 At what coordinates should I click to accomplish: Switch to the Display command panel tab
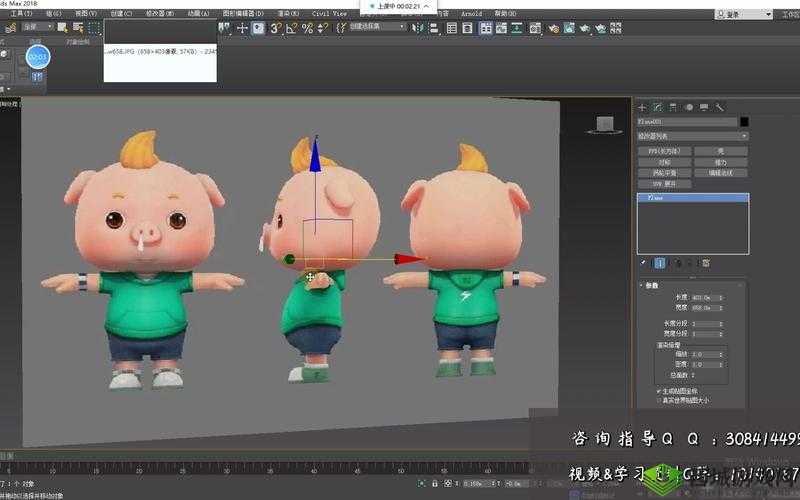point(704,107)
